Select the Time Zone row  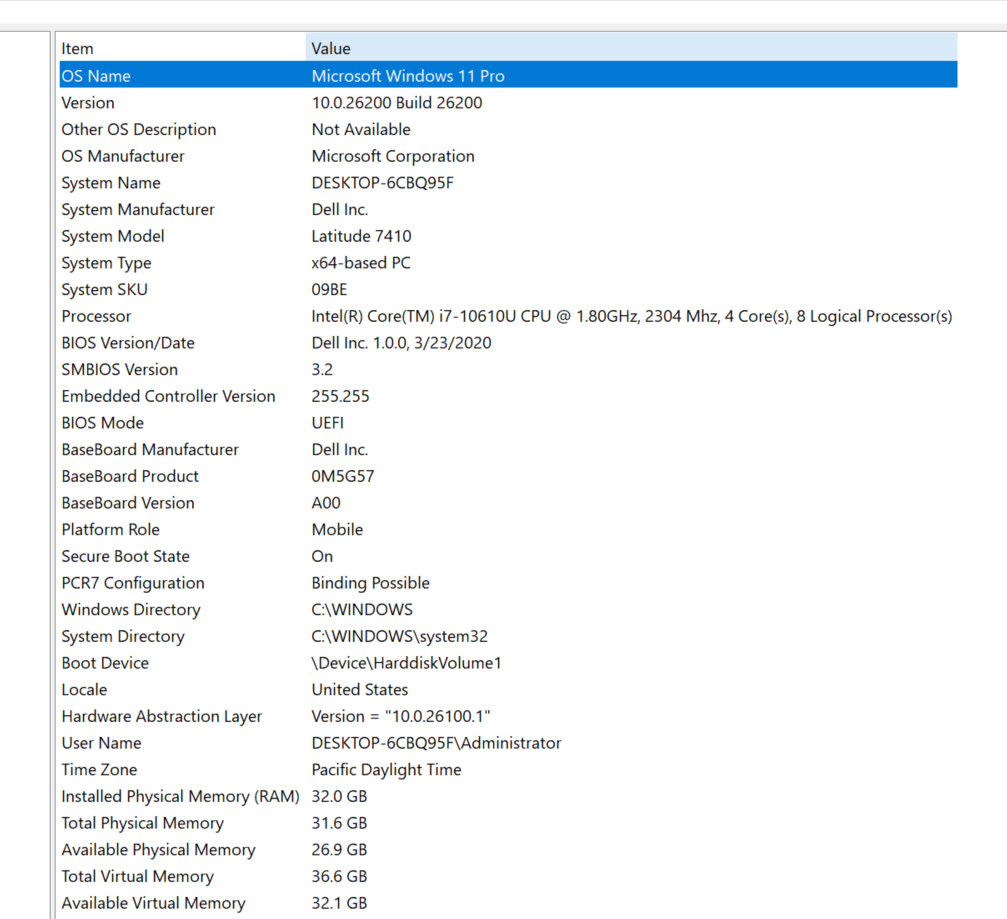point(508,769)
